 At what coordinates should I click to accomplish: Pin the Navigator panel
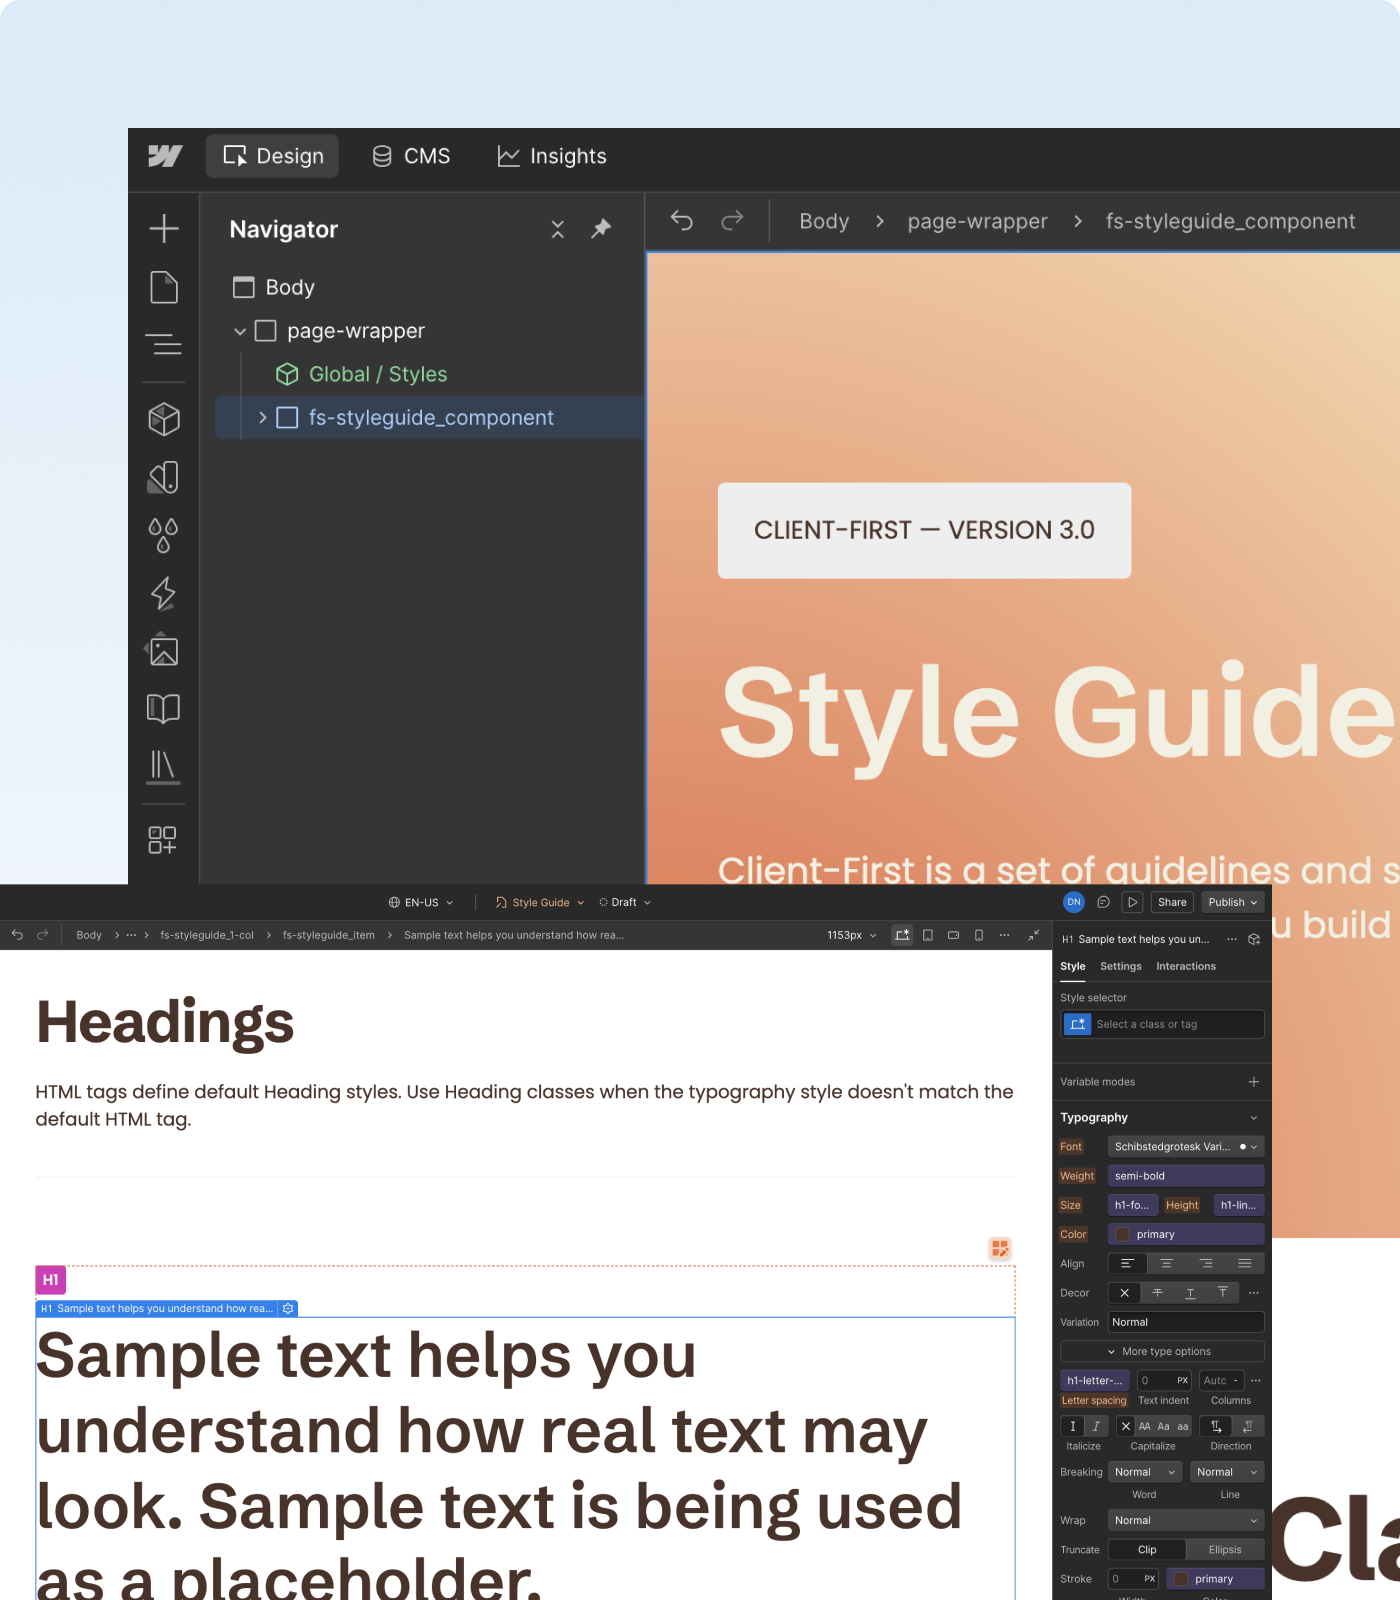tap(601, 229)
